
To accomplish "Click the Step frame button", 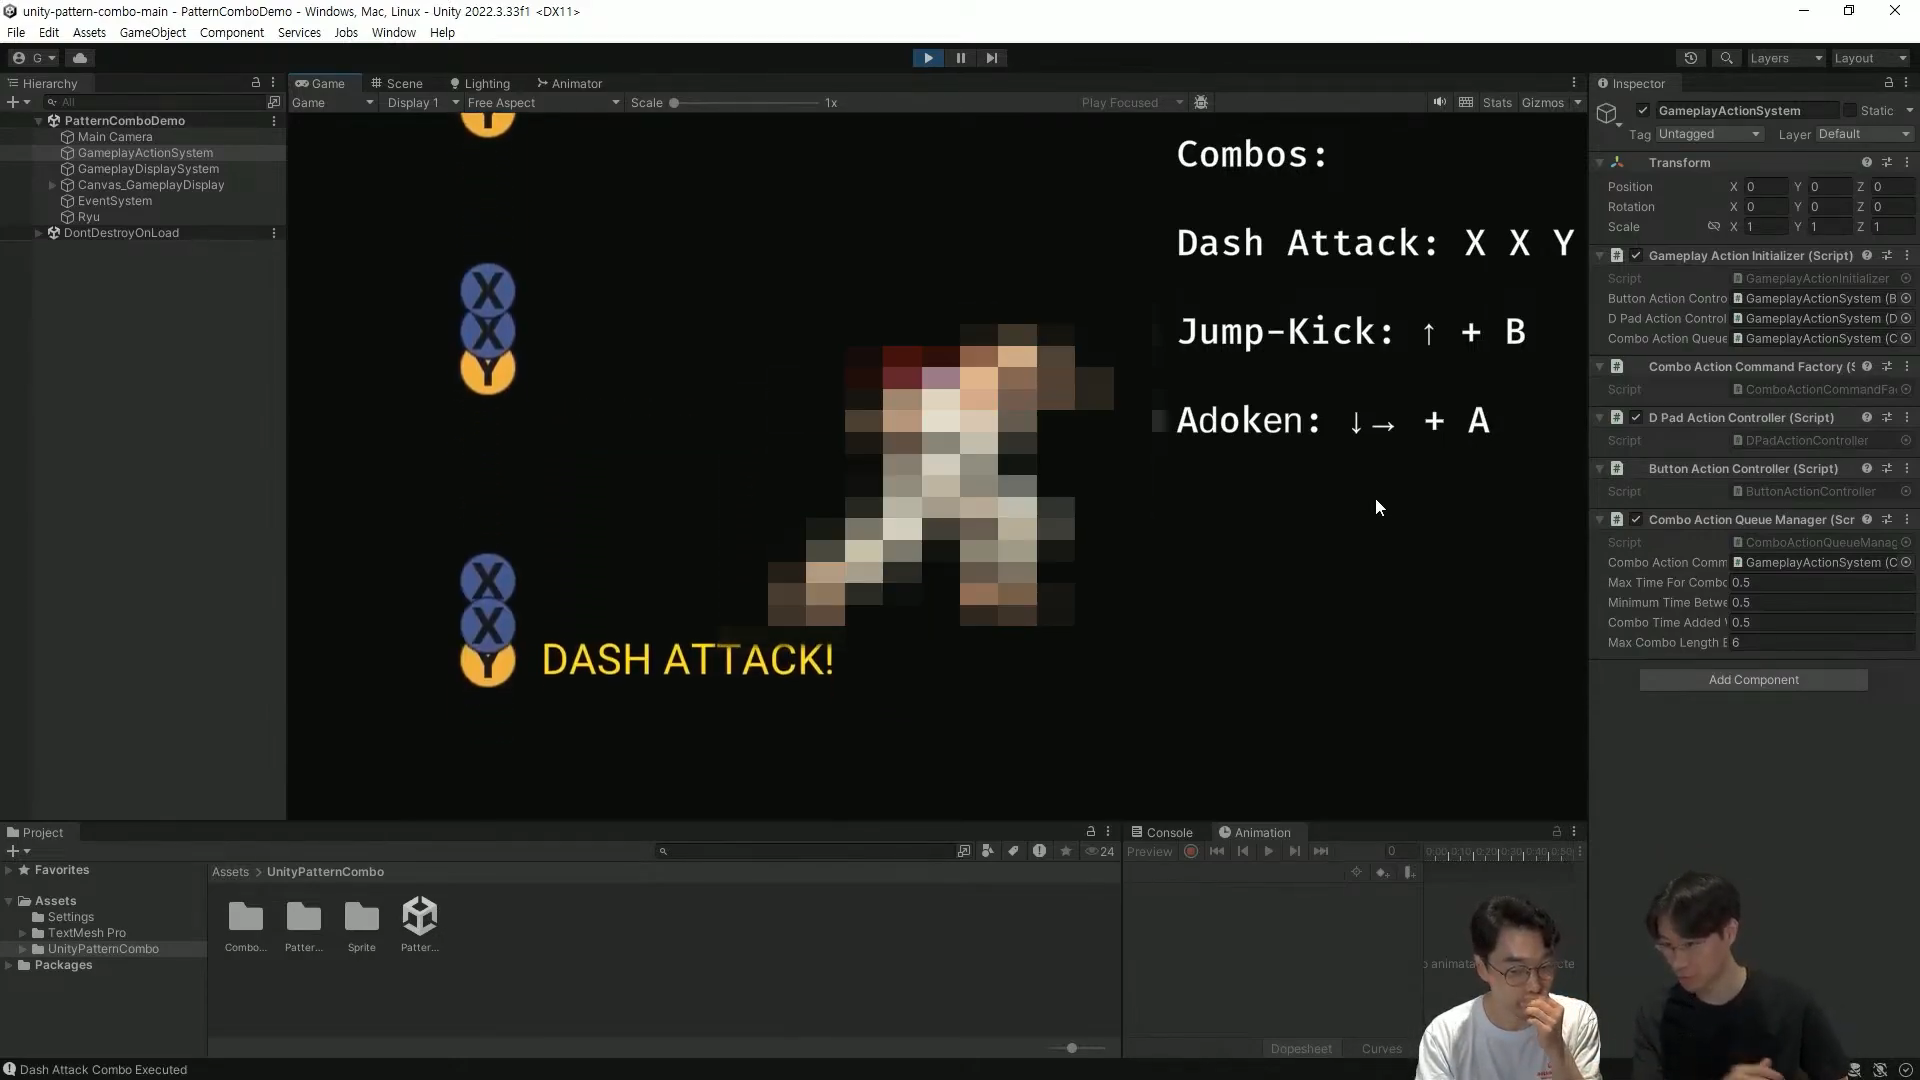I will tap(991, 58).
